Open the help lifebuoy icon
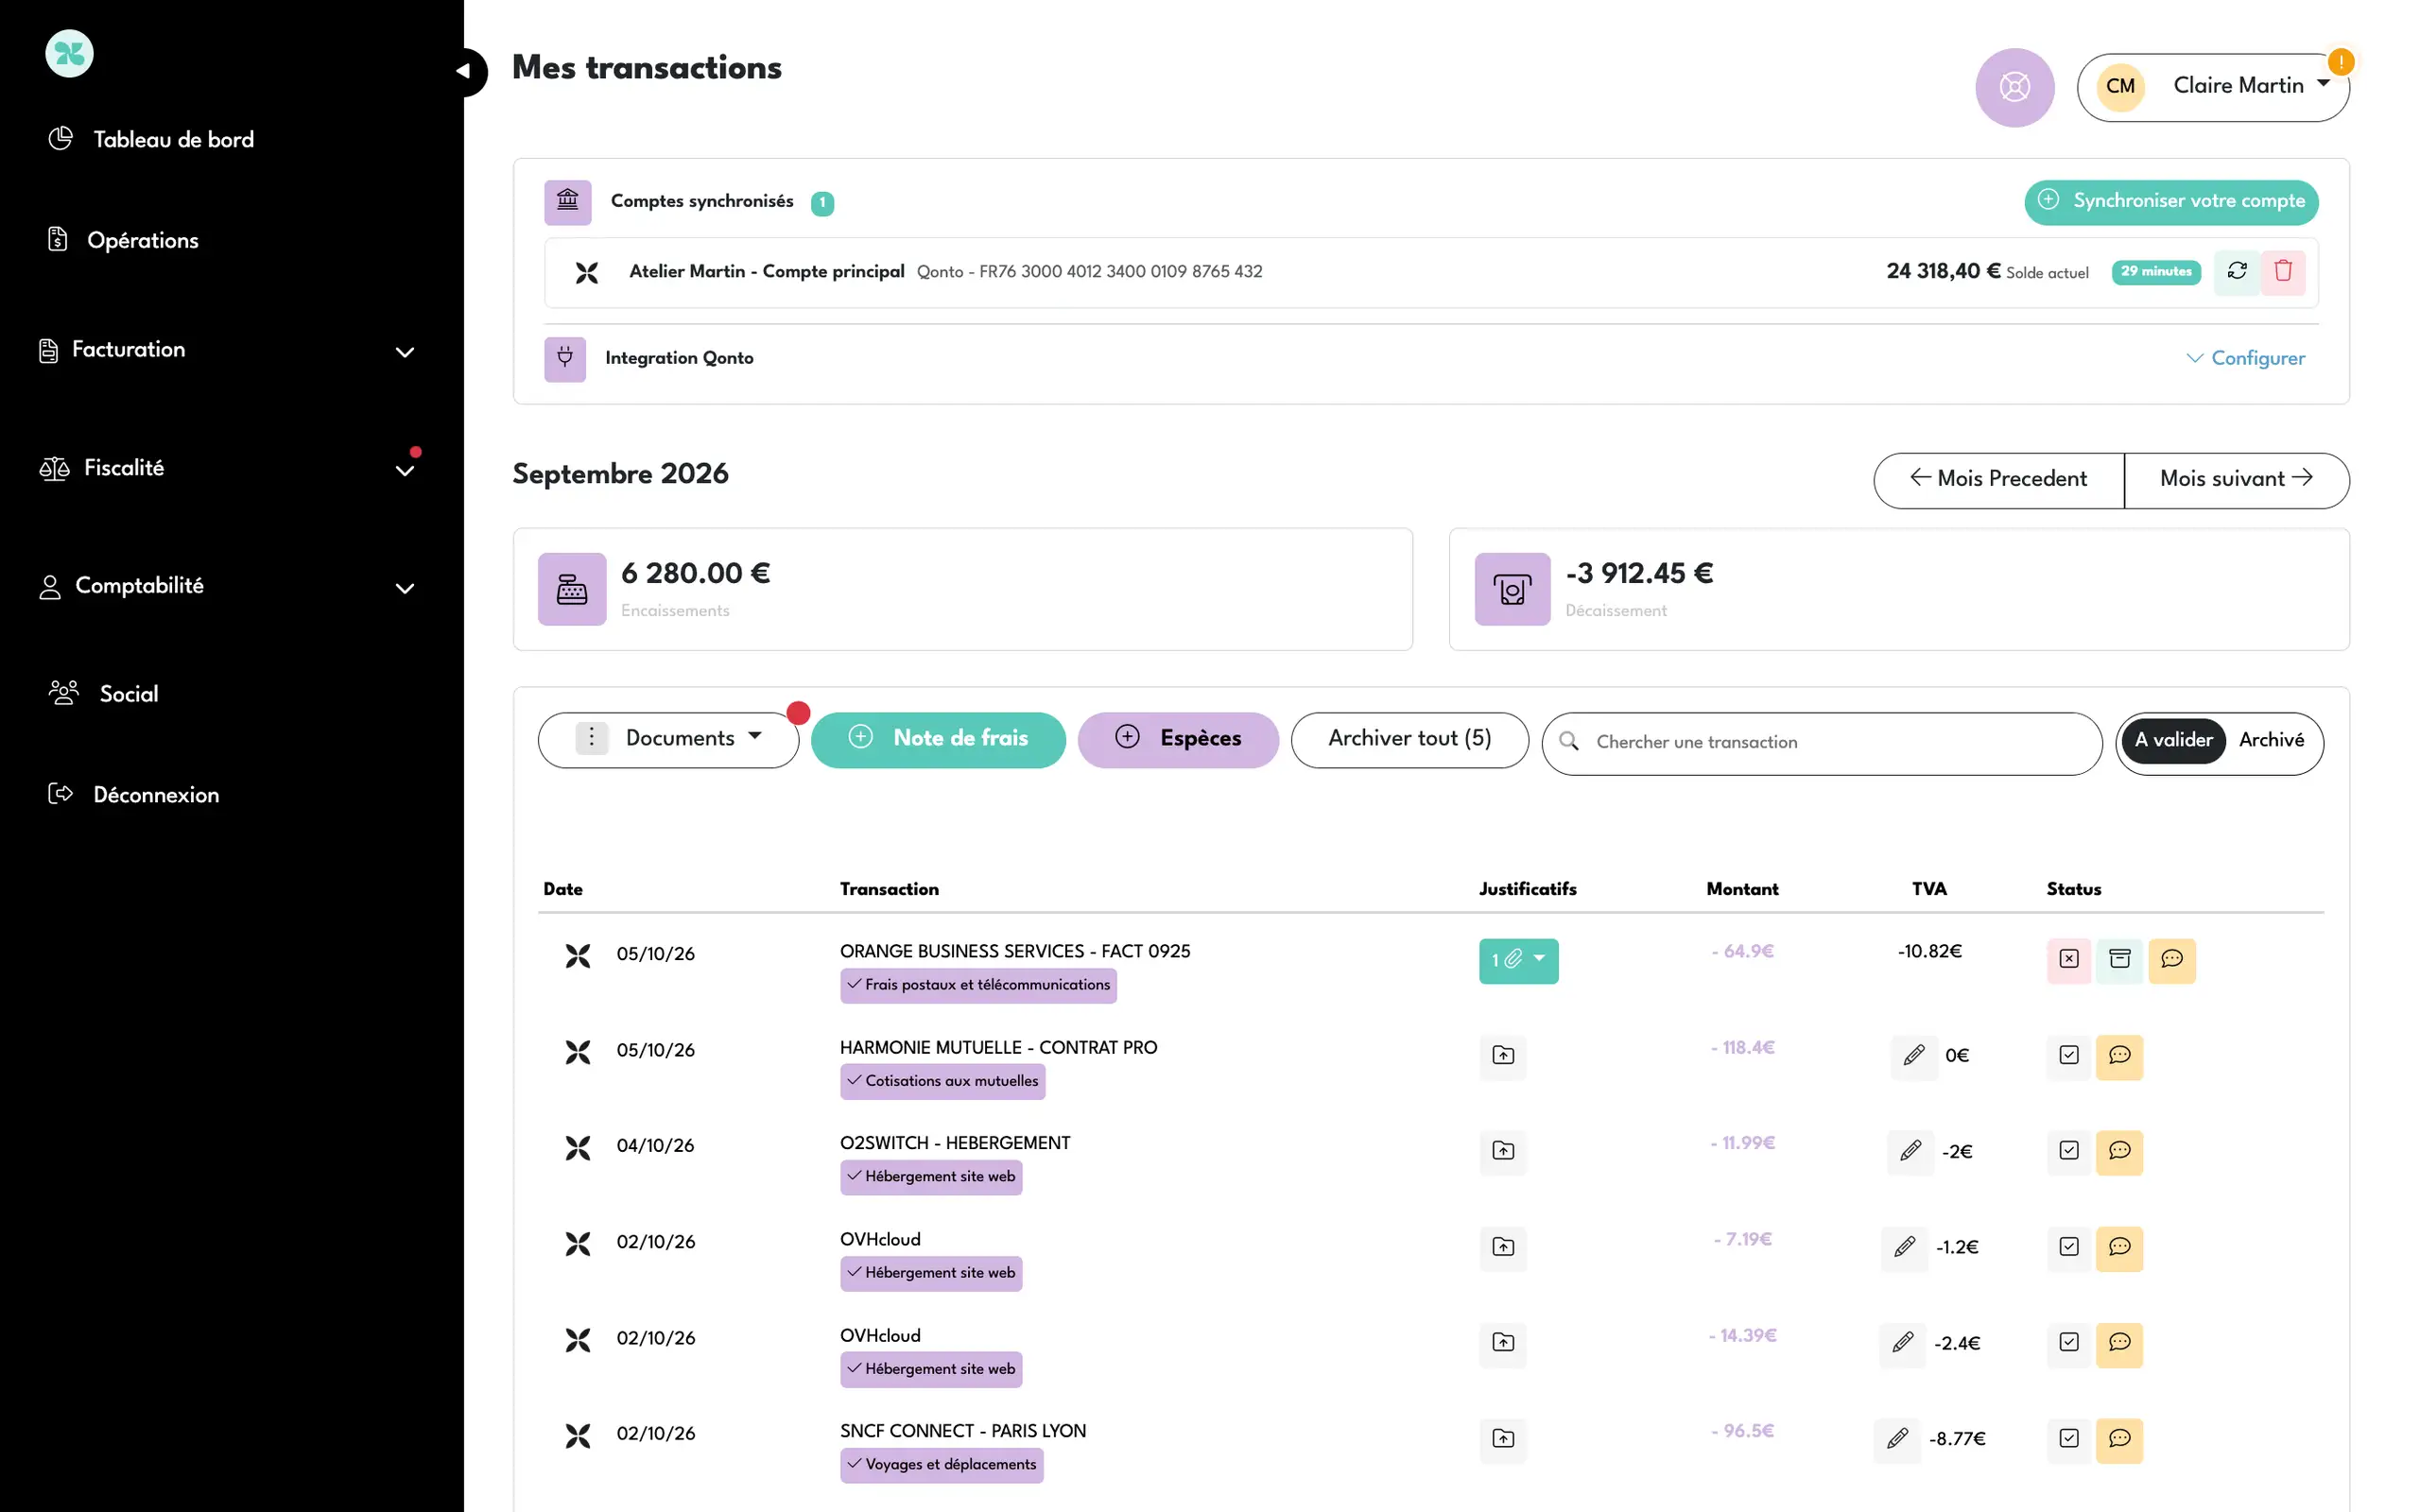 pyautogui.click(x=2014, y=87)
